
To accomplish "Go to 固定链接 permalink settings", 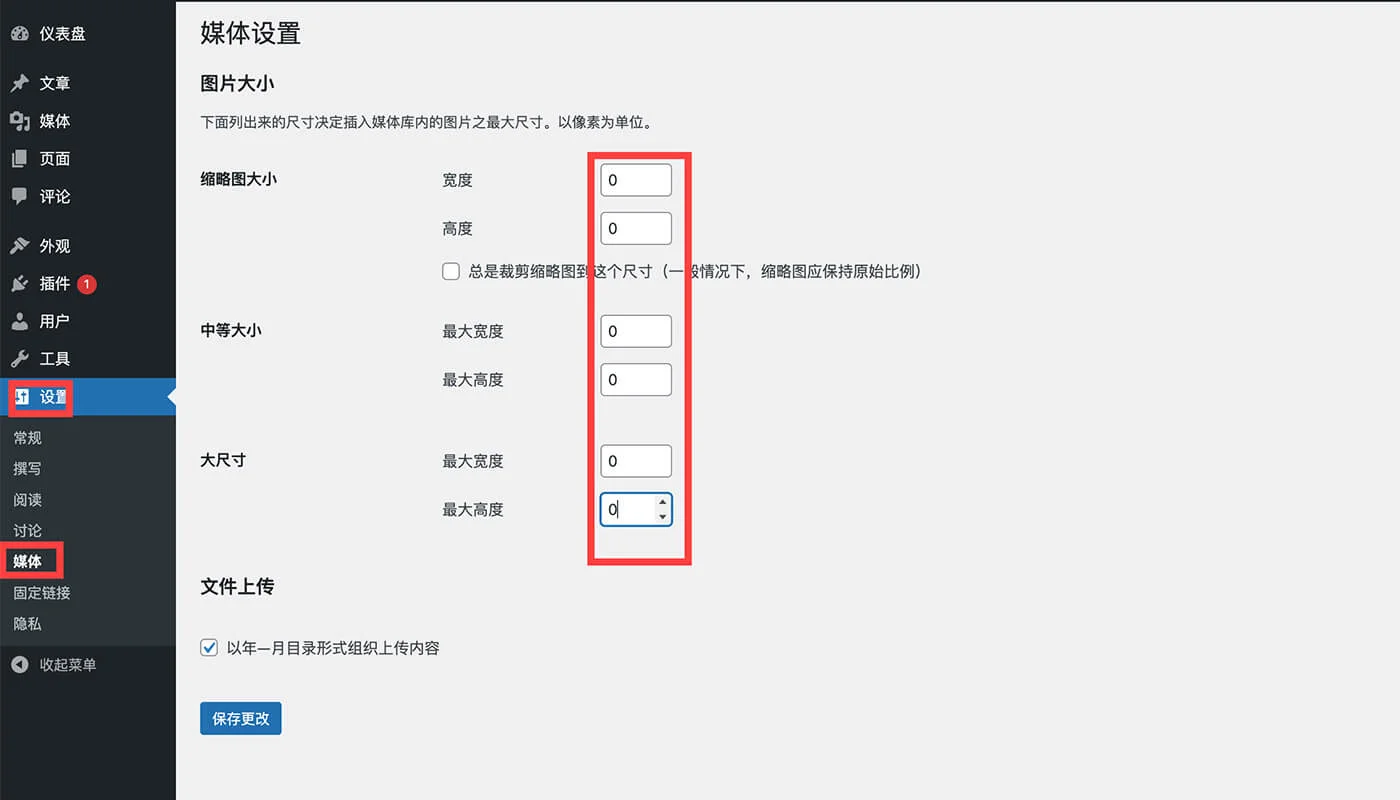I will [x=40, y=592].
